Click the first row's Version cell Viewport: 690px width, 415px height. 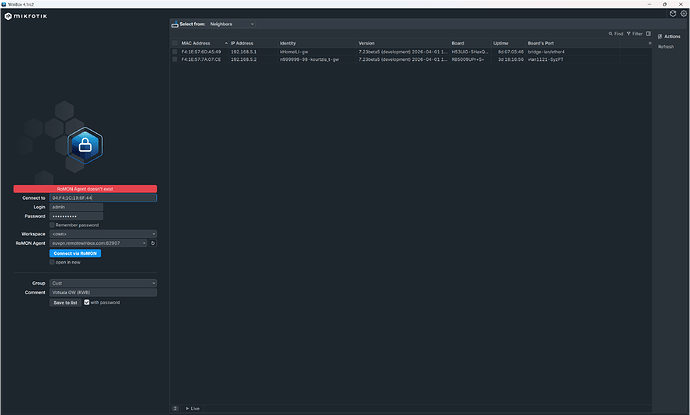[403, 51]
